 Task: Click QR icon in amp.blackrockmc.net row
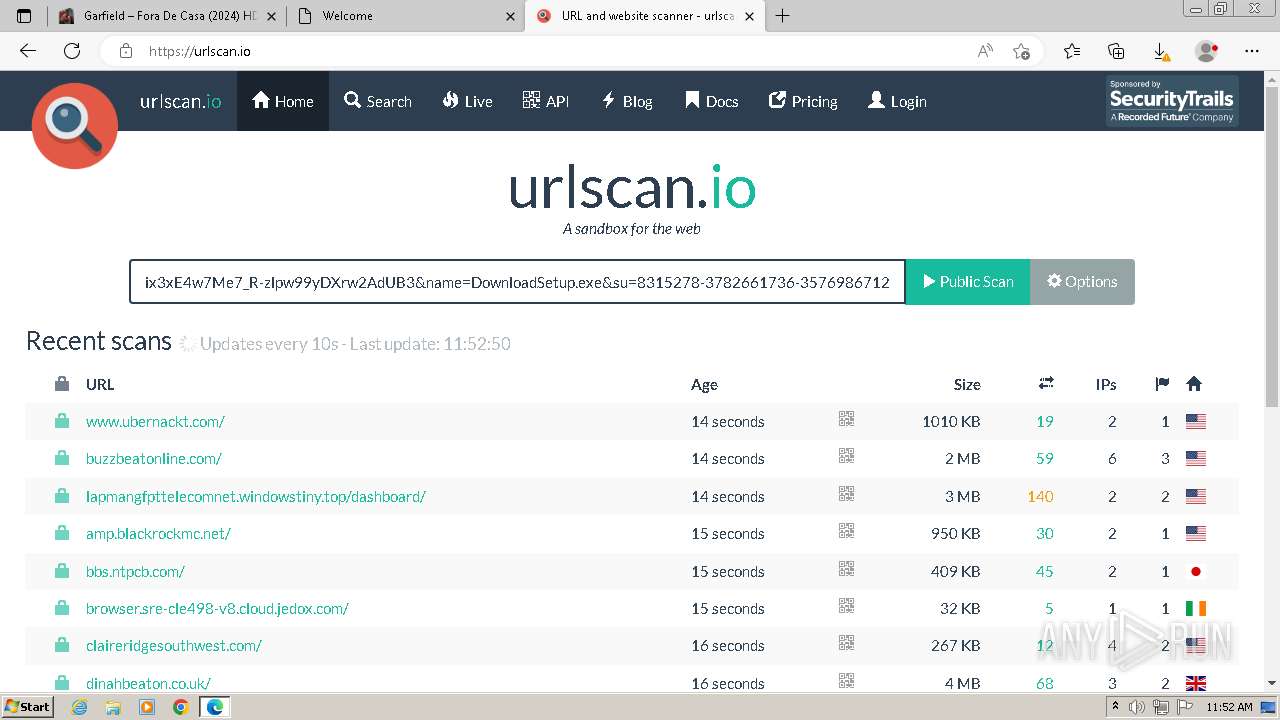[846, 532]
